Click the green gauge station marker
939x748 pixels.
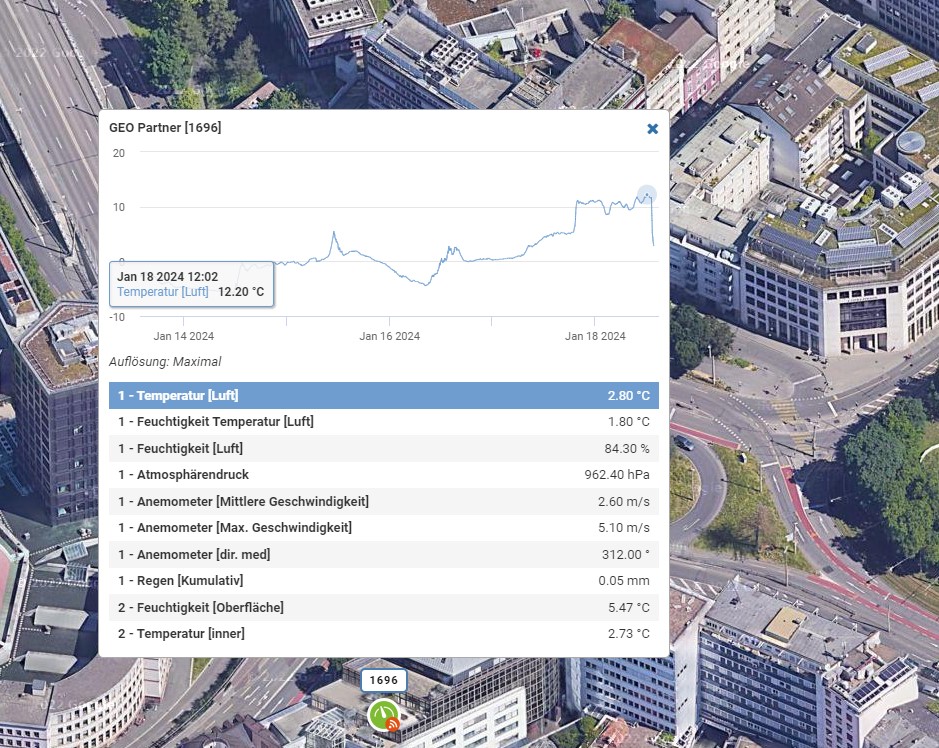(382, 713)
